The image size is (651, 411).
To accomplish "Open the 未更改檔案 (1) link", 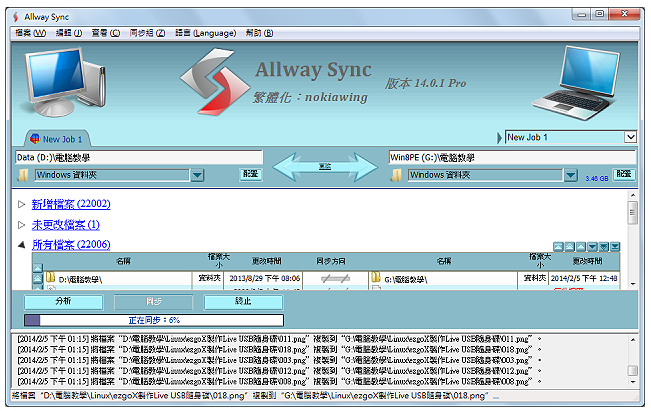I will [66, 225].
